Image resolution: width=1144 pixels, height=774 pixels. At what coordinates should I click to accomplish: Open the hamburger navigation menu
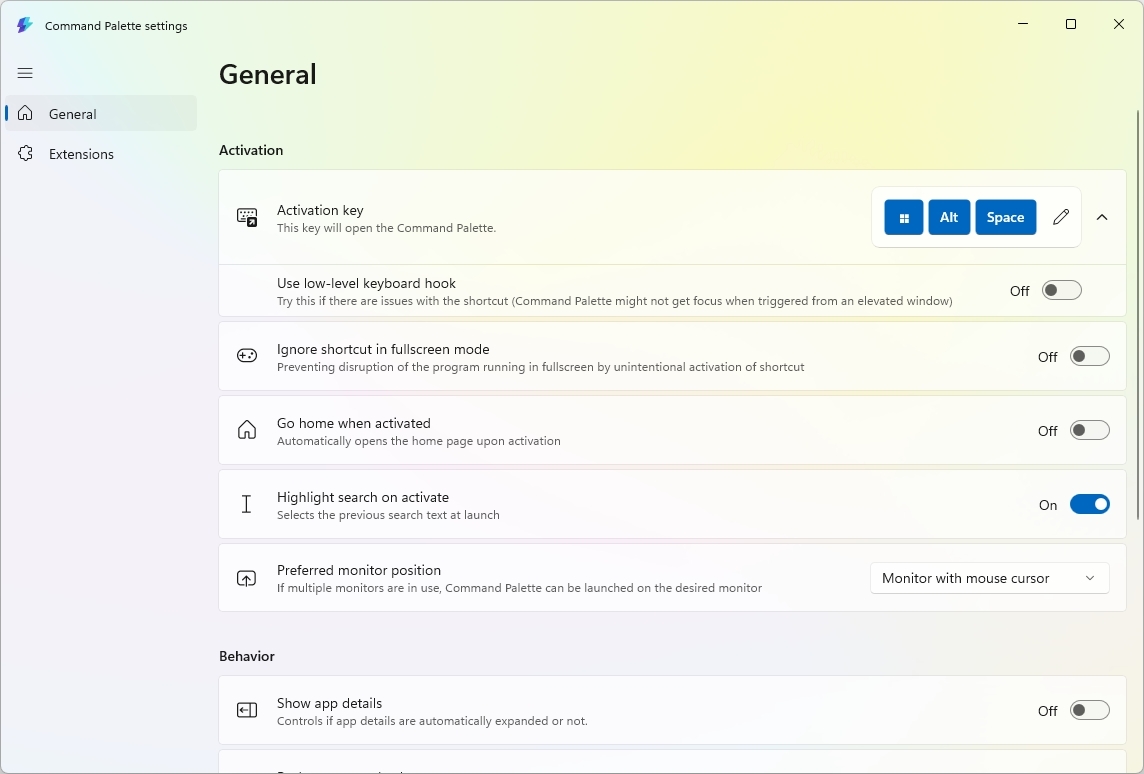(25, 73)
